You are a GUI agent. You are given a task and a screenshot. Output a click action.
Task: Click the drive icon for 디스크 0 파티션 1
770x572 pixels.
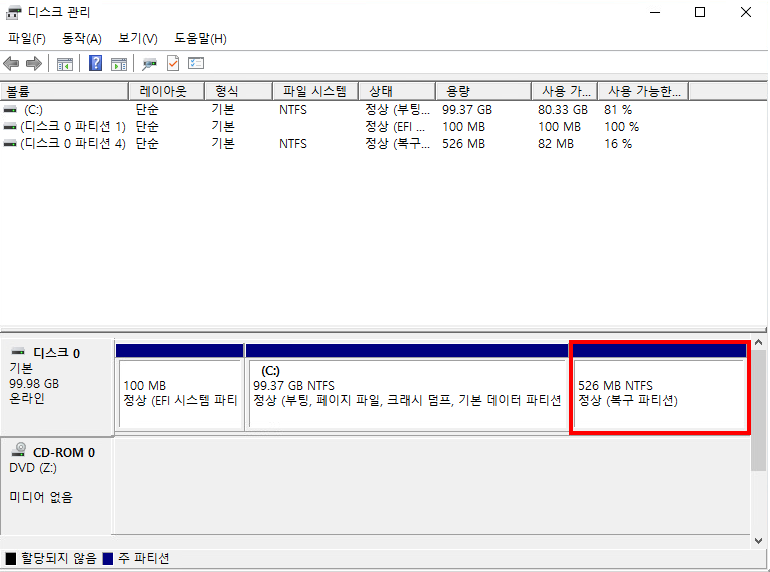10,127
